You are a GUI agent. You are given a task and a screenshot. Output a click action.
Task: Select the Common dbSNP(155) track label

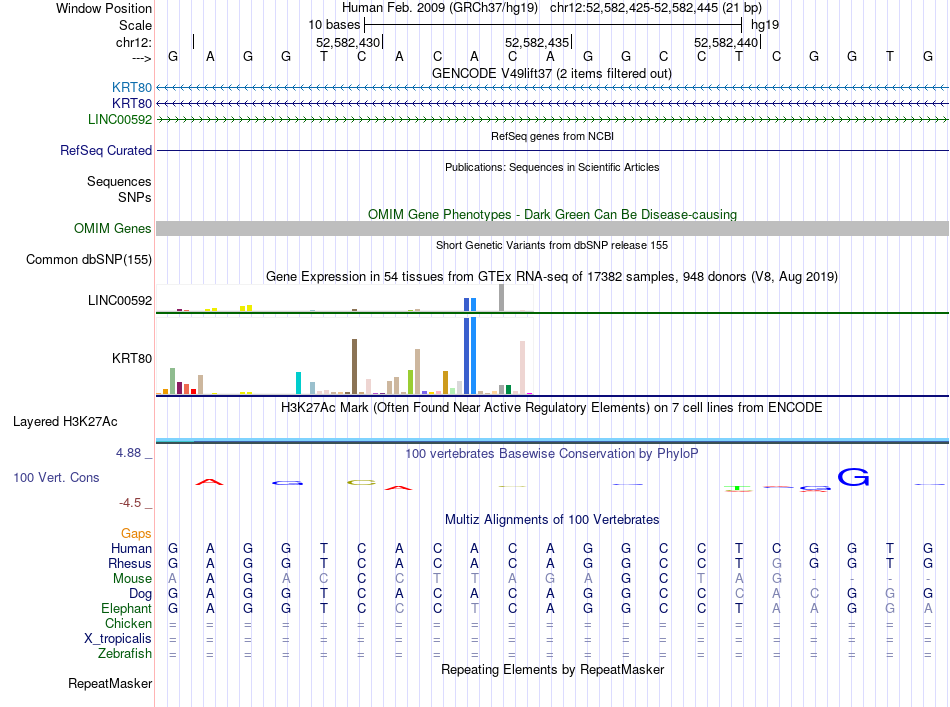click(89, 259)
